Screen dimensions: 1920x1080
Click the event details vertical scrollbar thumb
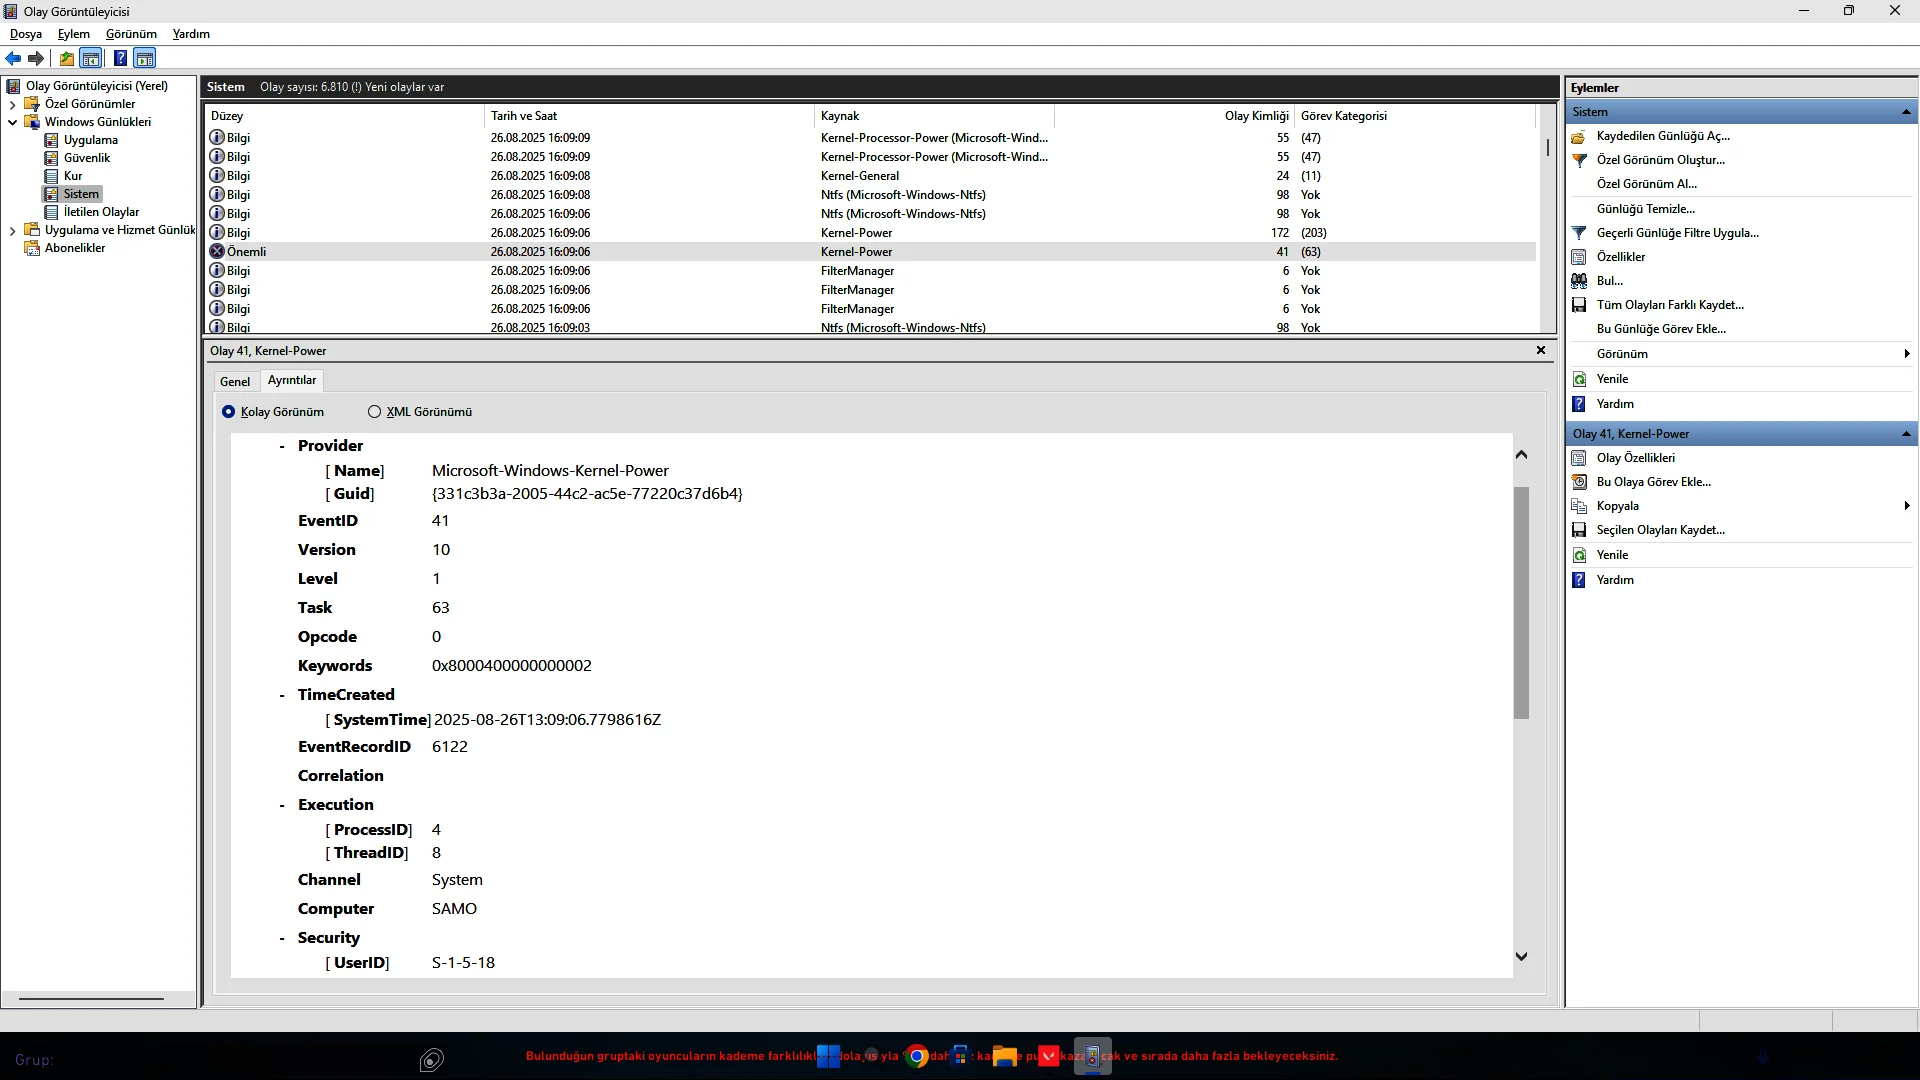pos(1521,603)
